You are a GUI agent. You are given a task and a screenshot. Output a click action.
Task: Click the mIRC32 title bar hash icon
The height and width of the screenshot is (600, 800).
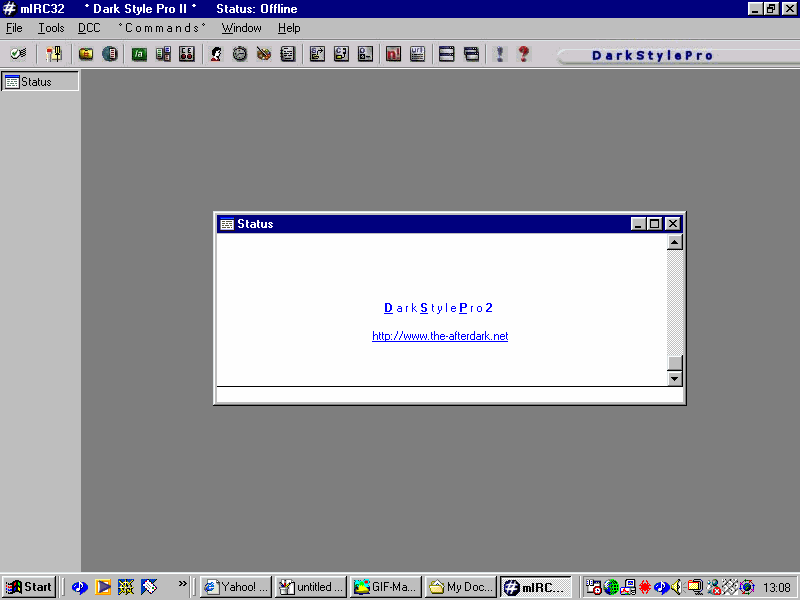pos(9,9)
